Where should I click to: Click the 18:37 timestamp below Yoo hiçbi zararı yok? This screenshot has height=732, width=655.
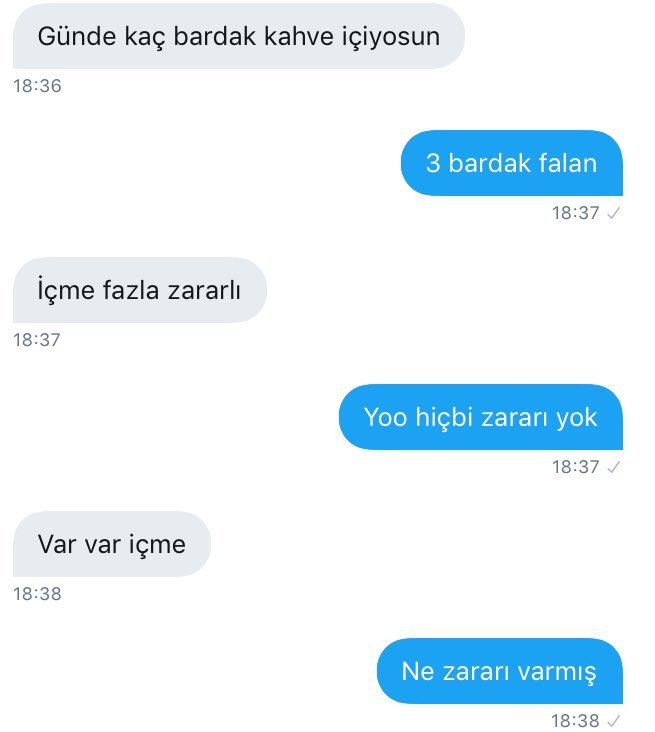pyautogui.click(x=575, y=467)
